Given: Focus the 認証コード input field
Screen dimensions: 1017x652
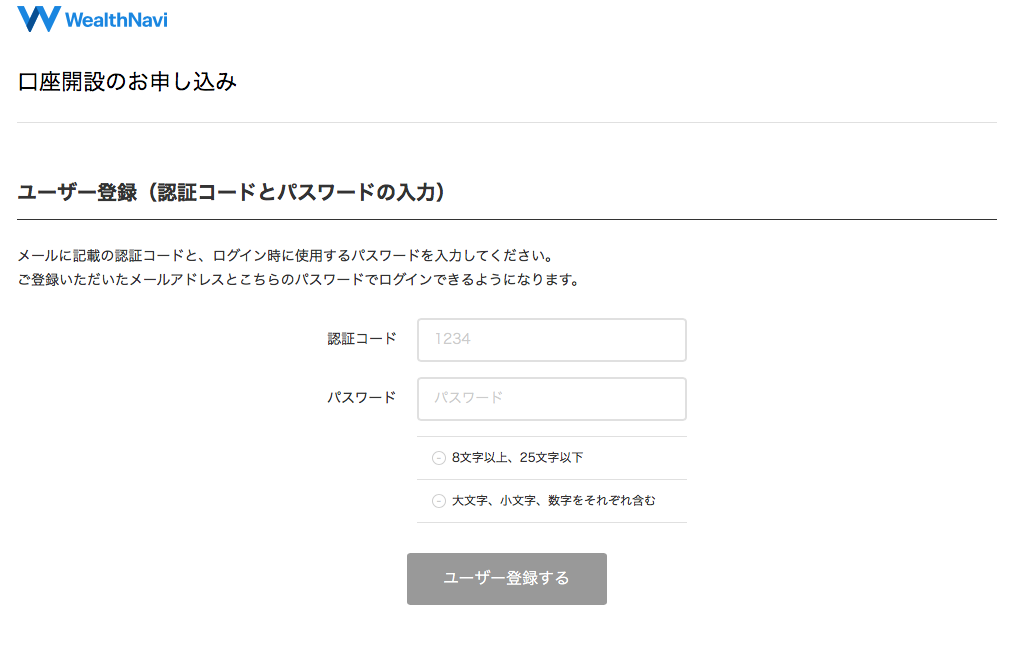Looking at the screenshot, I should point(551,339).
